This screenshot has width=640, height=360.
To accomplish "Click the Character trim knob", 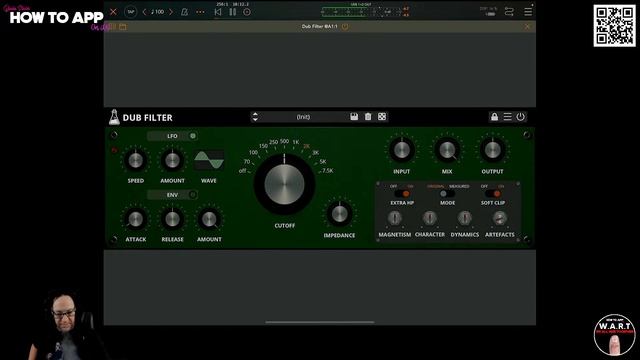I will coord(429,218).
